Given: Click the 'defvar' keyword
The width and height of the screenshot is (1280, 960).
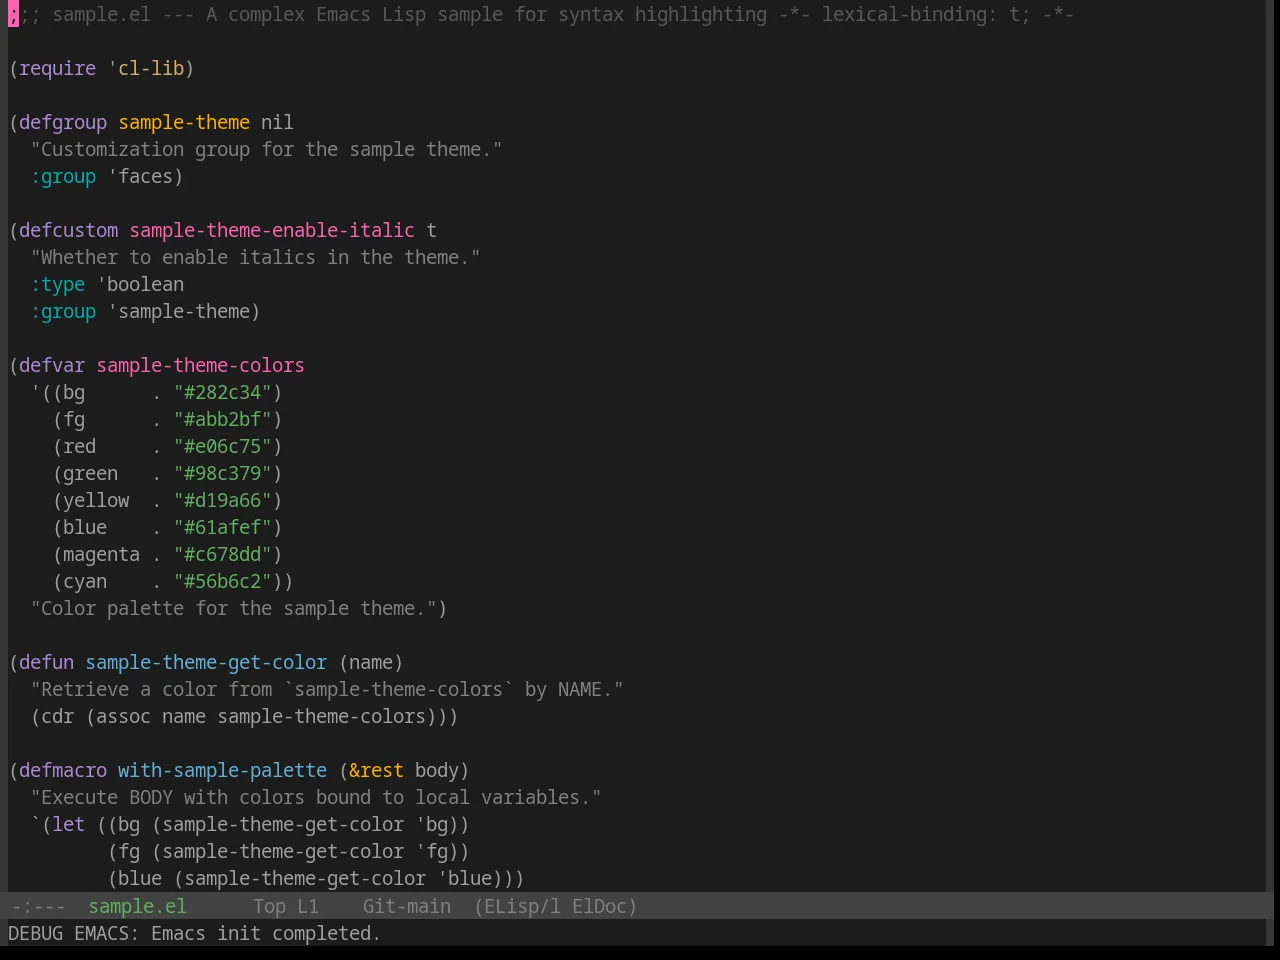Looking at the screenshot, I should (52, 365).
